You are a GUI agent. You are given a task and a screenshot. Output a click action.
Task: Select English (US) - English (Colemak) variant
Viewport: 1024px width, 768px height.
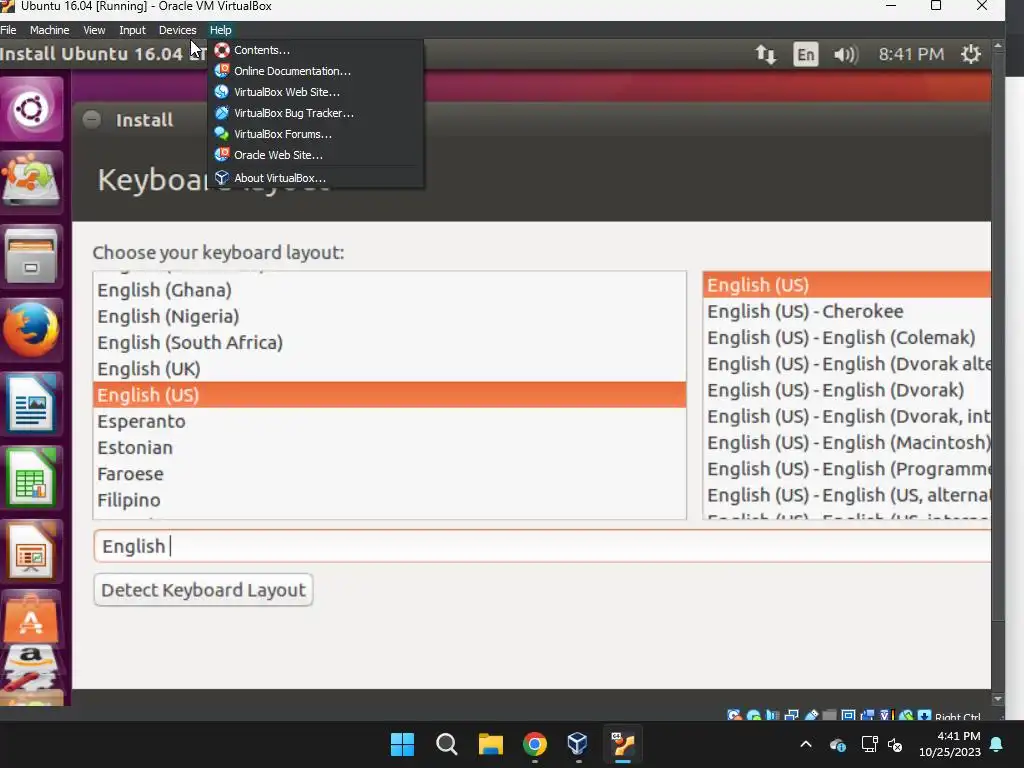847,338
